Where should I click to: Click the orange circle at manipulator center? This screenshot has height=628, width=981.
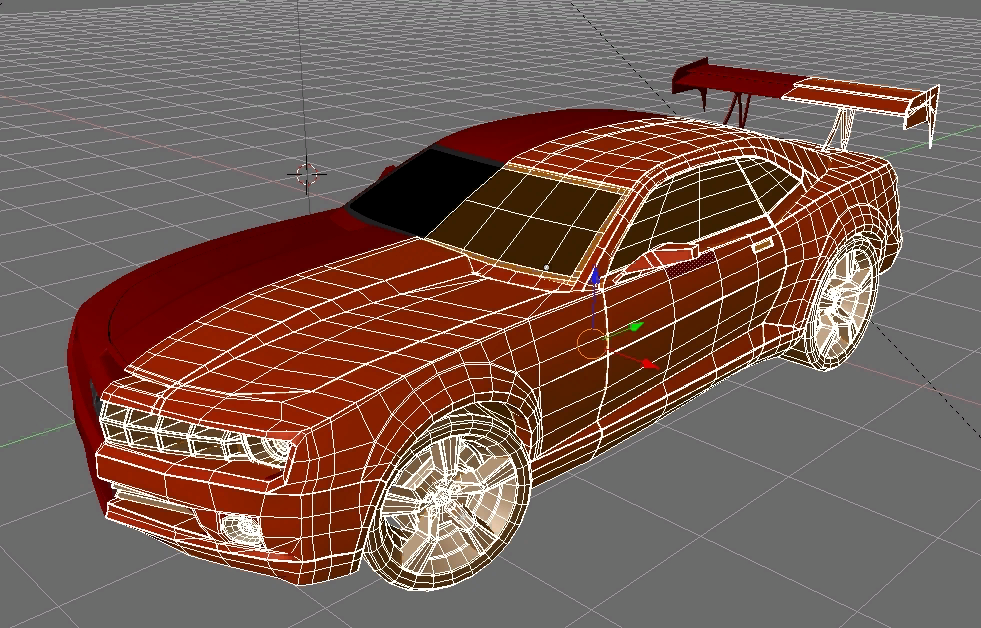click(x=592, y=344)
